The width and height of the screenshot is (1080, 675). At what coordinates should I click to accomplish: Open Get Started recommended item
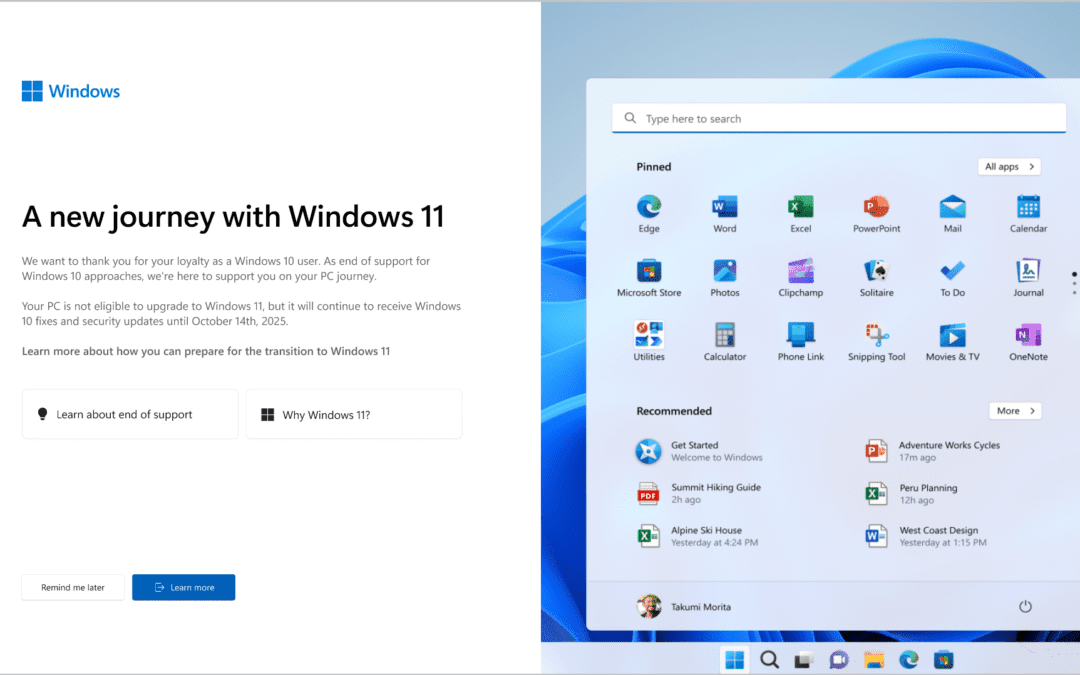pos(699,451)
